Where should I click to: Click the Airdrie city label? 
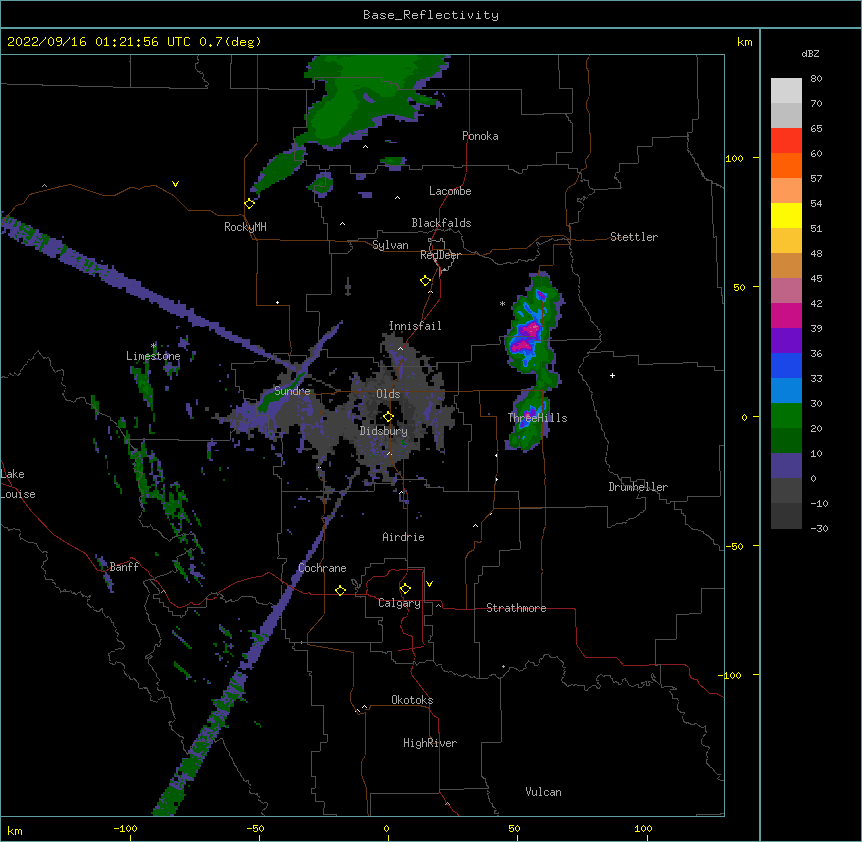404,537
